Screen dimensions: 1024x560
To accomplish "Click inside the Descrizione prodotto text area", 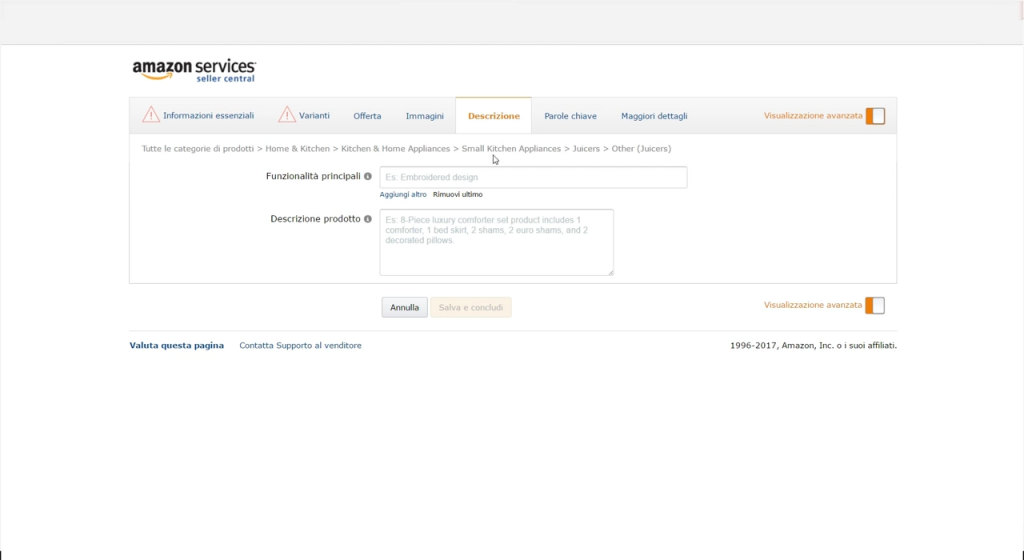I will coord(496,242).
